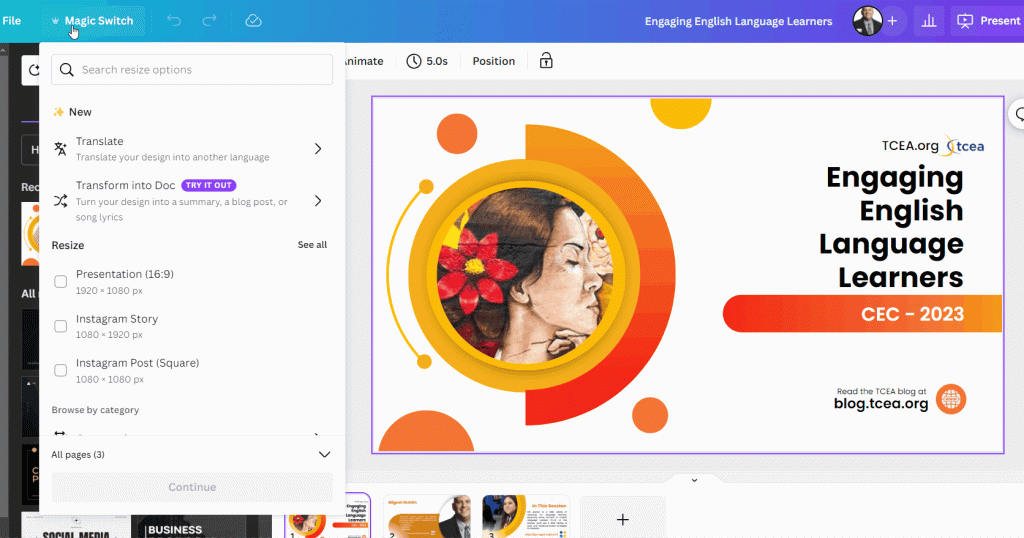Open the File menu
Viewport: 1024px width, 538px height.
point(12,21)
